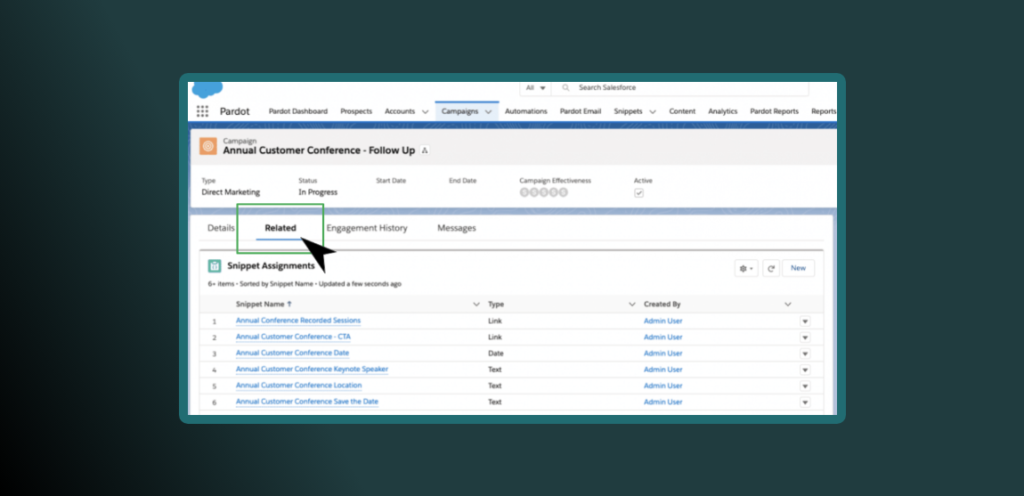
Task: Open the Analytics tab
Action: coord(722,112)
